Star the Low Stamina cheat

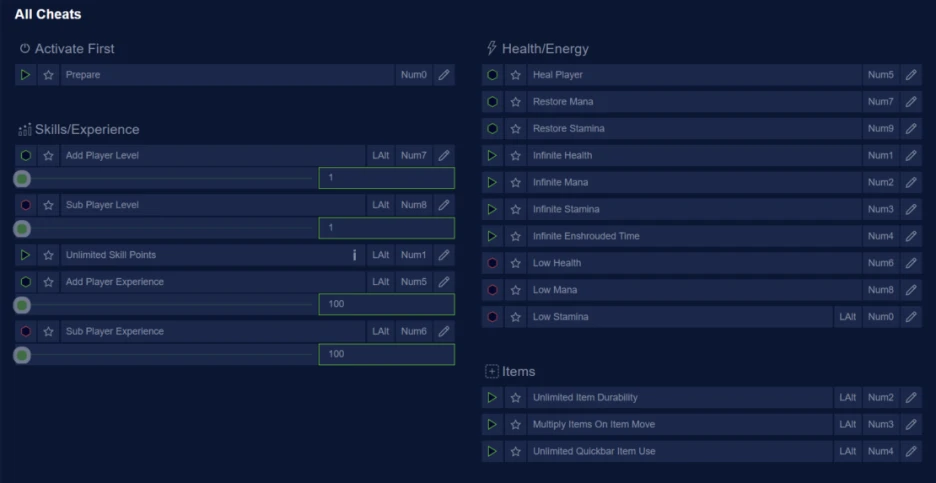coord(515,317)
